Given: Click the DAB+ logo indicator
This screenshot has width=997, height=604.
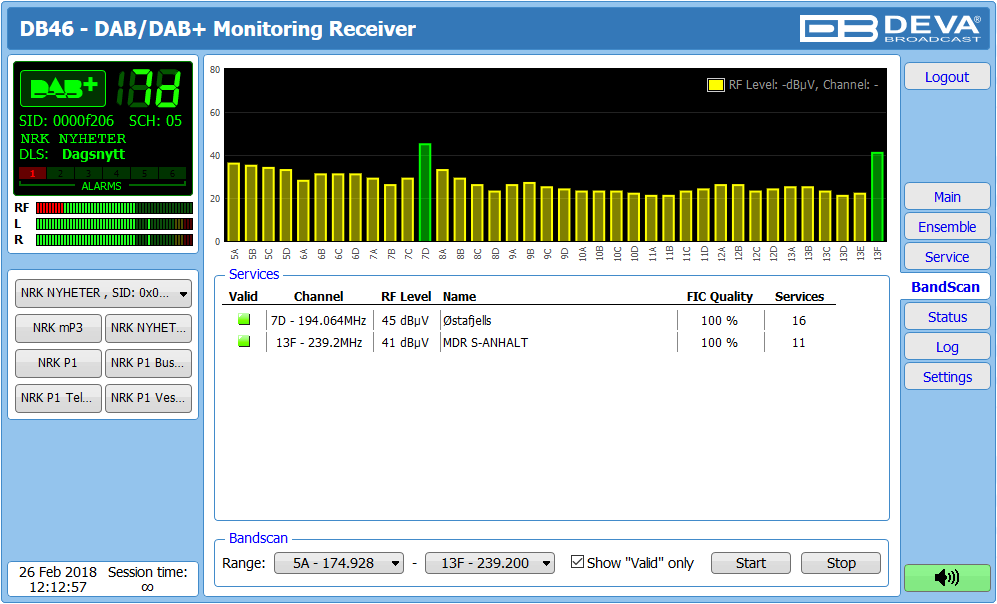Looking at the screenshot, I should (62, 89).
